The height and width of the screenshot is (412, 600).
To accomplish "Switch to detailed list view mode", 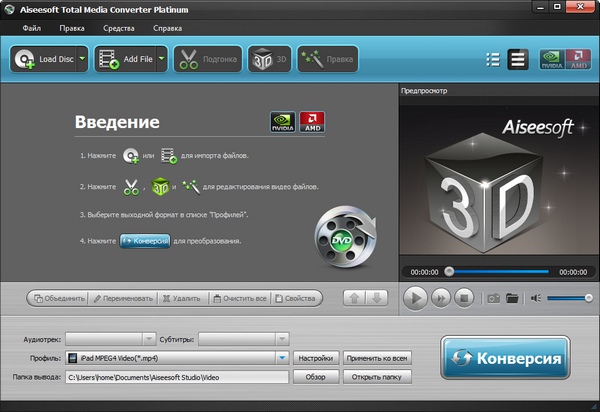I will click(x=518, y=60).
